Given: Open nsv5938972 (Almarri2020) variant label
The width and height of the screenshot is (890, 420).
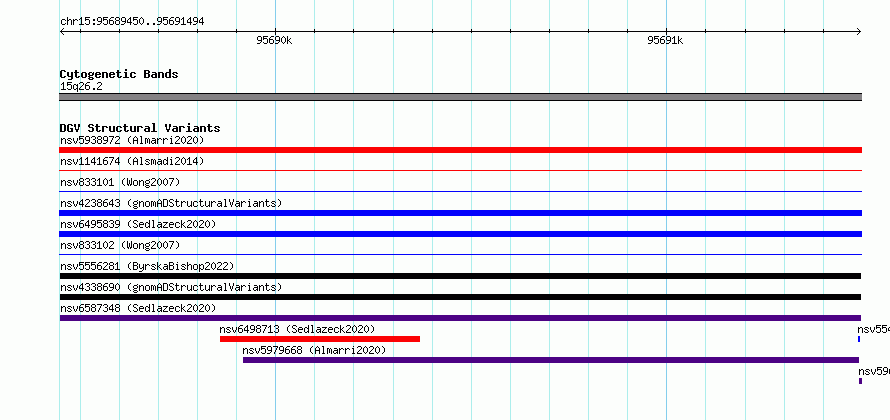Looking at the screenshot, I should 132,140.
